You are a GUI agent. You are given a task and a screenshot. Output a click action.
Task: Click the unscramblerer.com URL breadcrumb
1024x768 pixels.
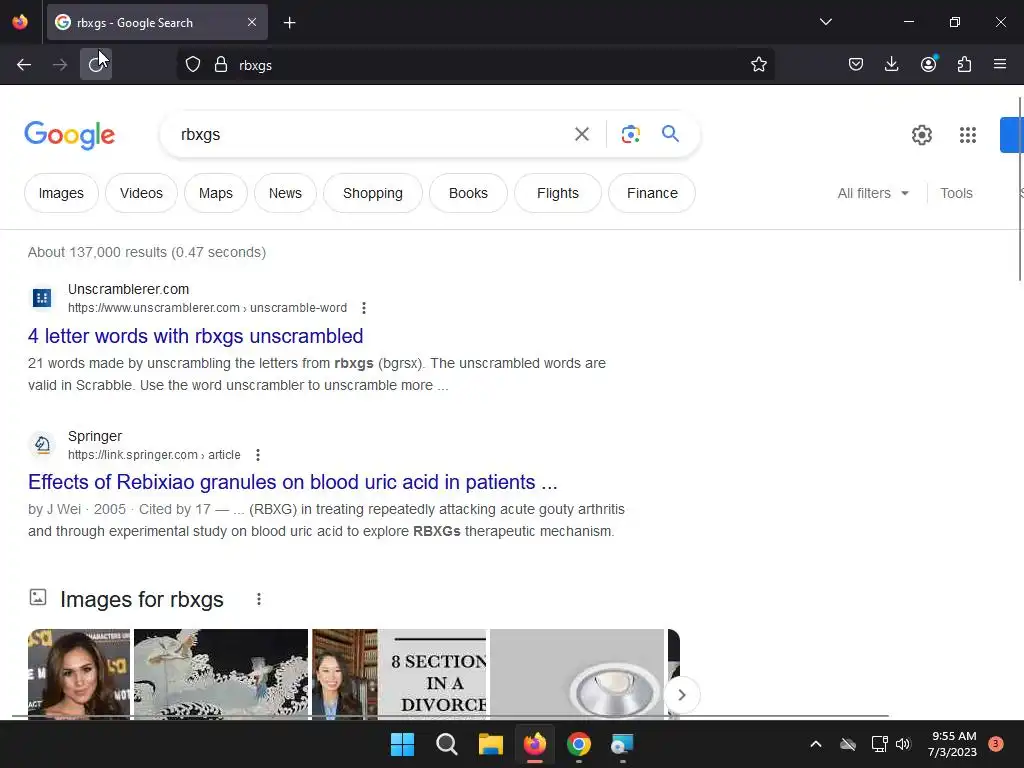click(x=207, y=308)
